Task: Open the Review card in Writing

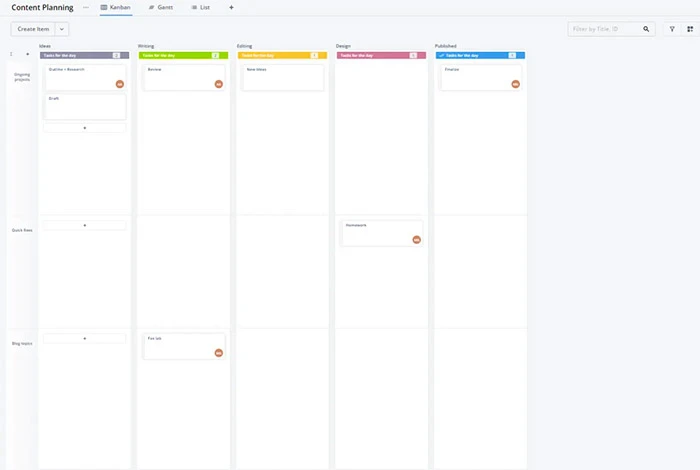Action: point(183,78)
